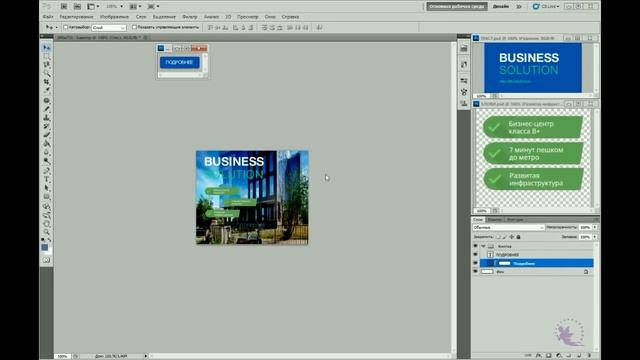This screenshot has width=640, height=360.
Task: Create new adjustment layer icon
Action: click(559, 356)
